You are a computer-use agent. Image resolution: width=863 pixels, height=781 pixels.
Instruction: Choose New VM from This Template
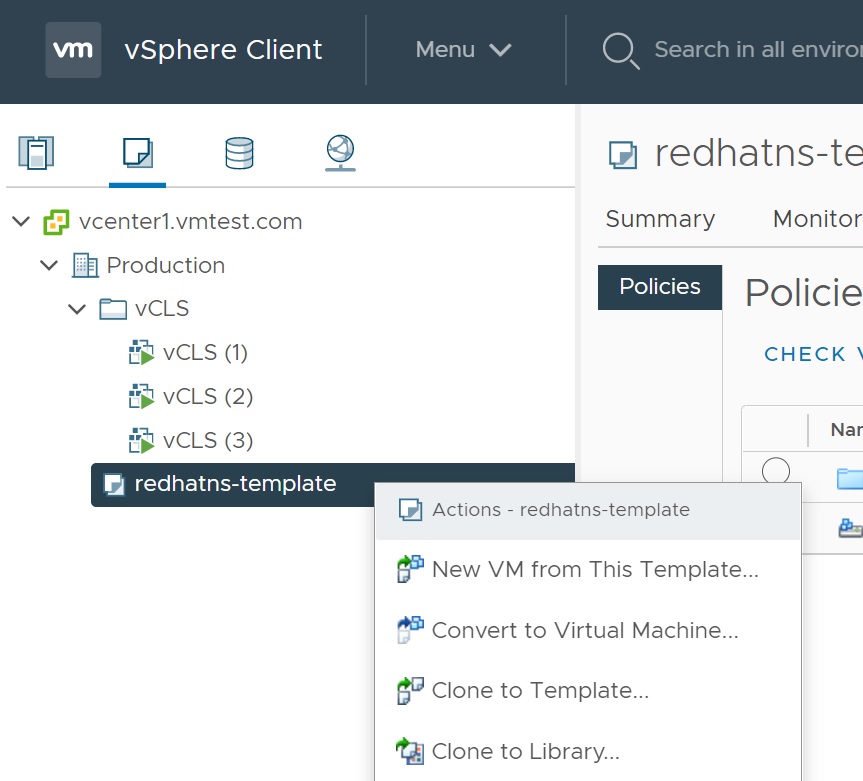click(x=594, y=570)
